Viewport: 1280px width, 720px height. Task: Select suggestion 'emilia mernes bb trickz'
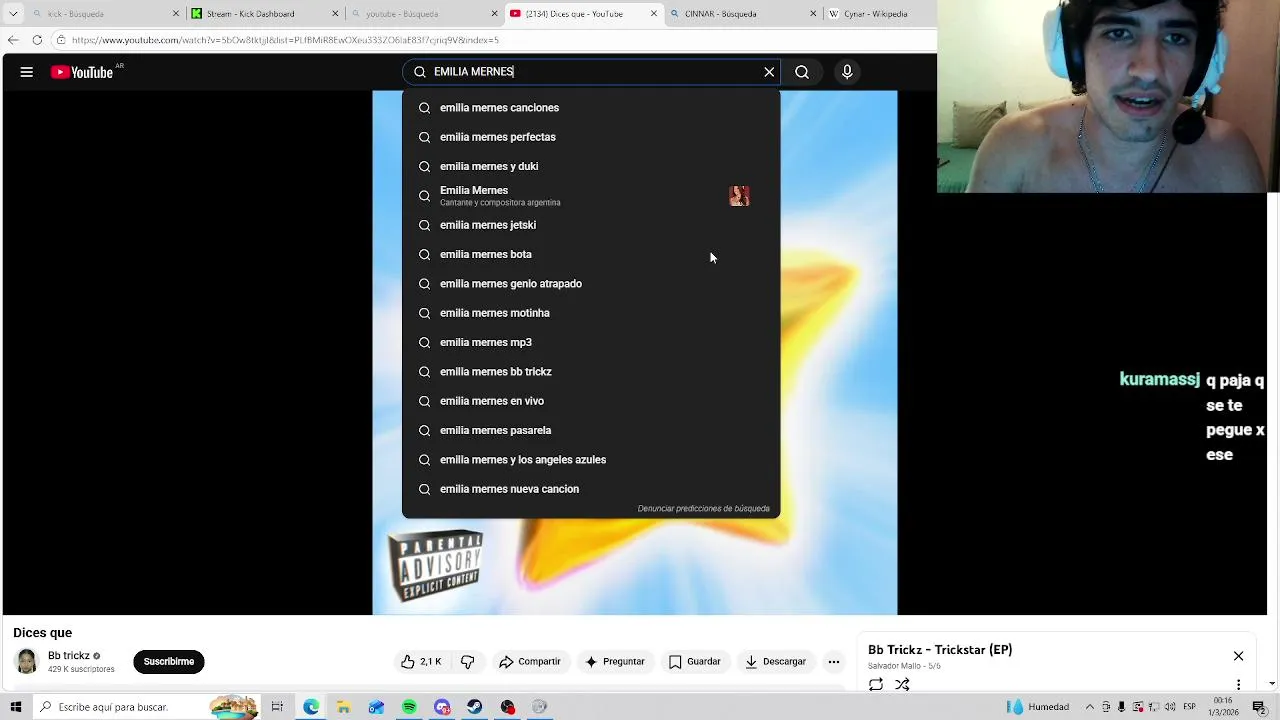pyautogui.click(x=591, y=372)
